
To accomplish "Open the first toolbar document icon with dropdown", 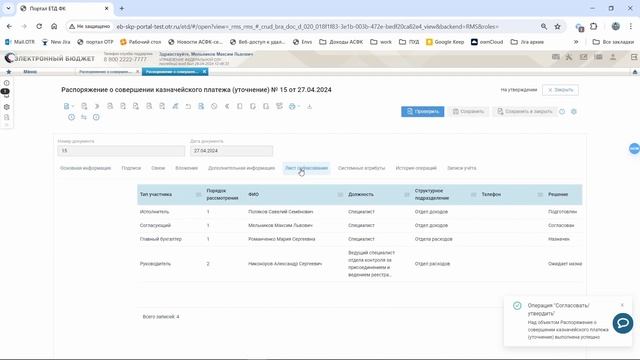I will (68, 107).
